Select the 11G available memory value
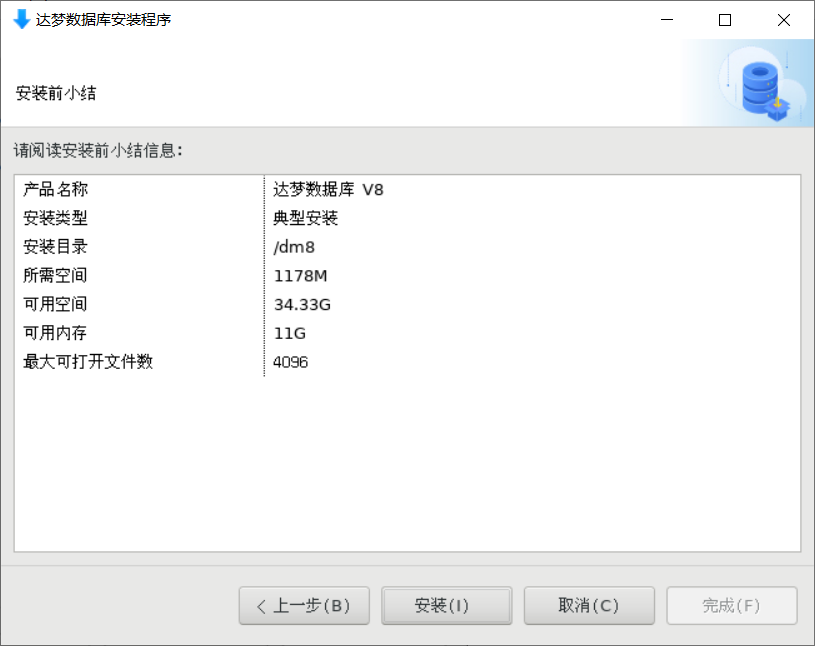 [290, 333]
